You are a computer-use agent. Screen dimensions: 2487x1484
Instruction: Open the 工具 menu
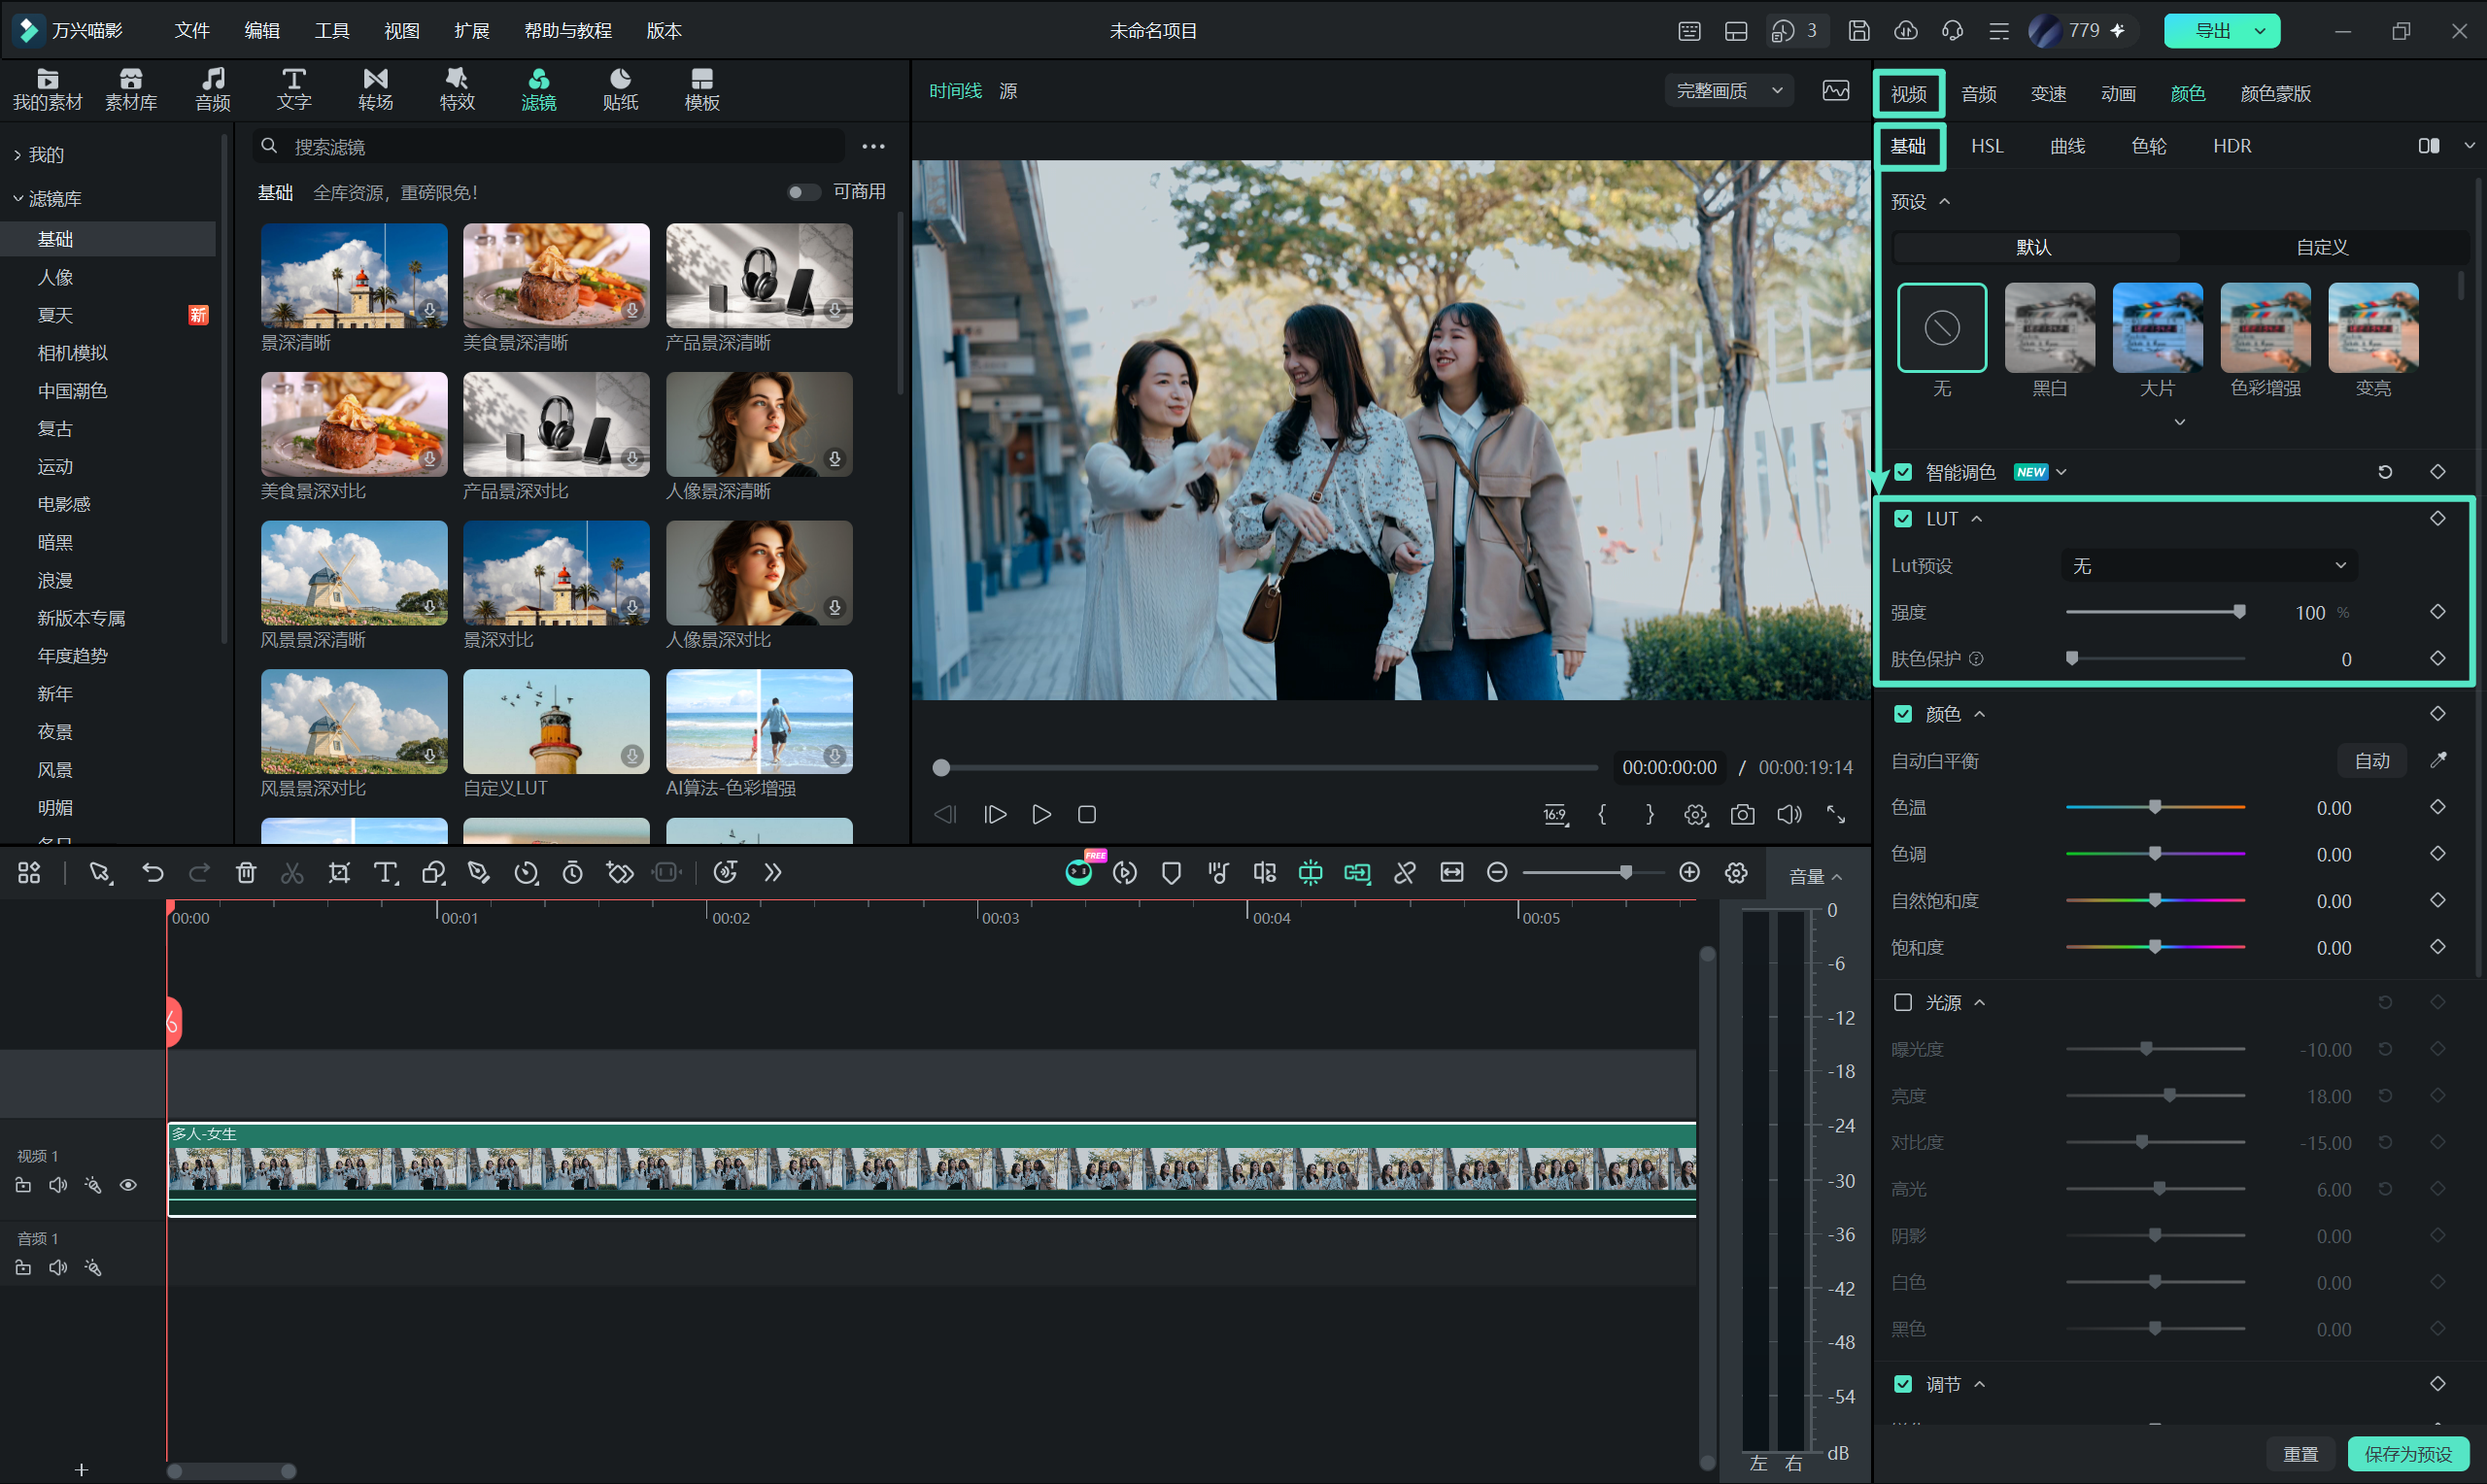coord(332,30)
